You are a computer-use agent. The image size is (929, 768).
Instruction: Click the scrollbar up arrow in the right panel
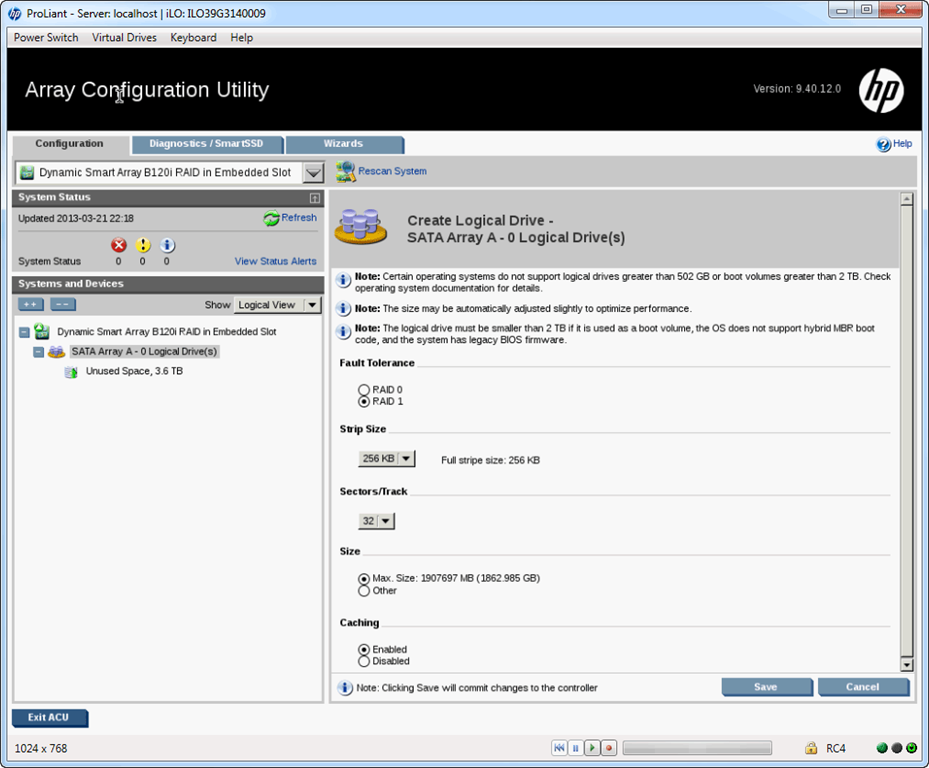tap(906, 199)
